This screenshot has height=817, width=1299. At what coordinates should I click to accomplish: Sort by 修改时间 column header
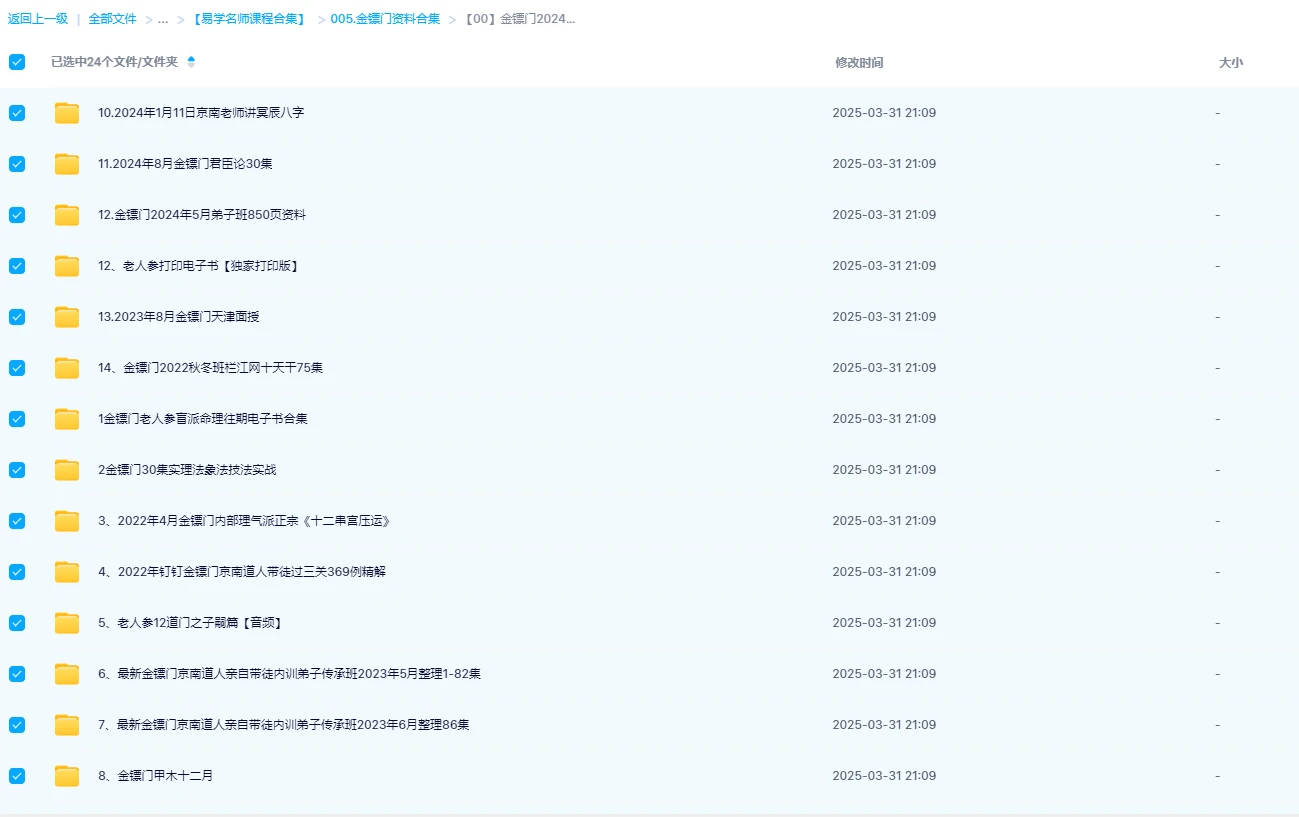(x=859, y=63)
